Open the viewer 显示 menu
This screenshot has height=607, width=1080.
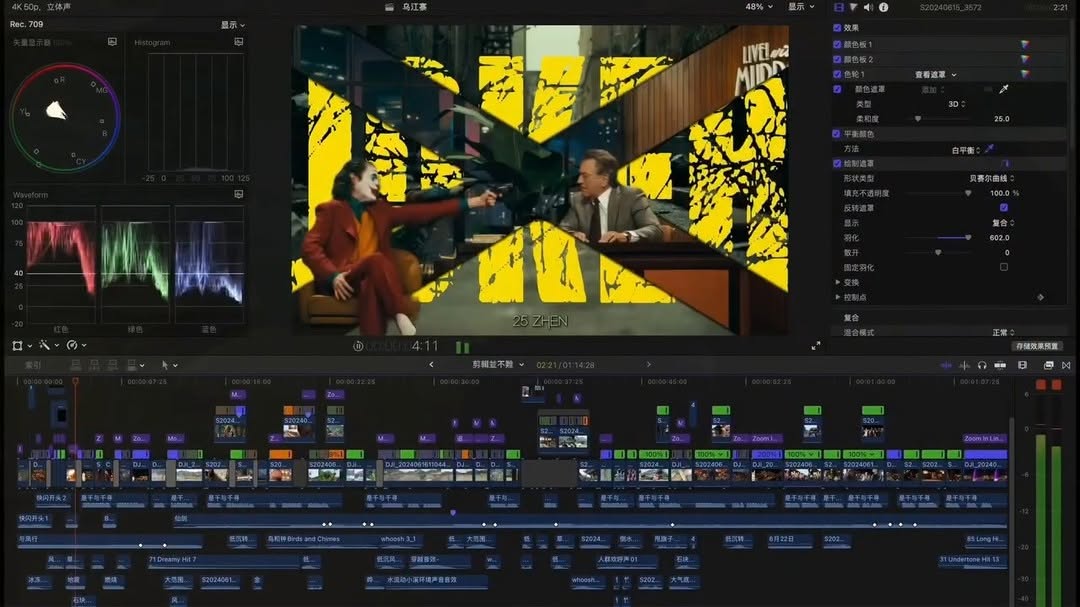pyautogui.click(x=801, y=7)
